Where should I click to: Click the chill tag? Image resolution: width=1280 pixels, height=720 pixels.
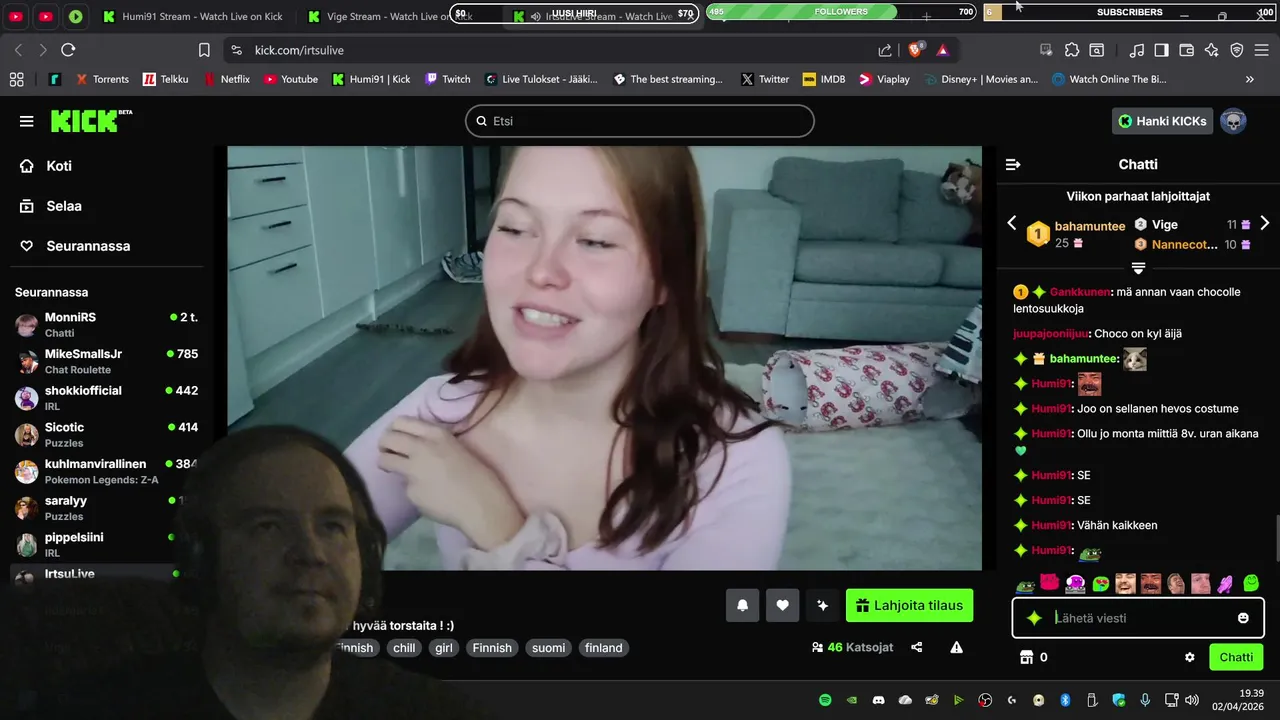point(404,648)
